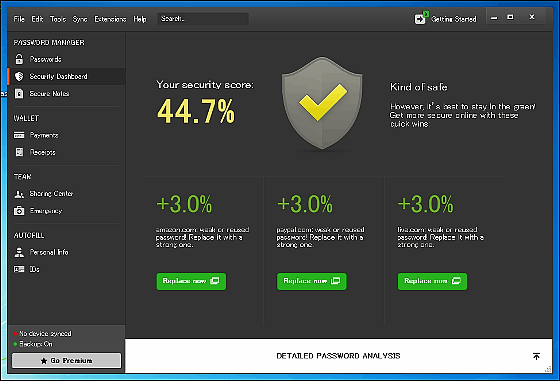Click the live.com weak password message

pos(440,237)
